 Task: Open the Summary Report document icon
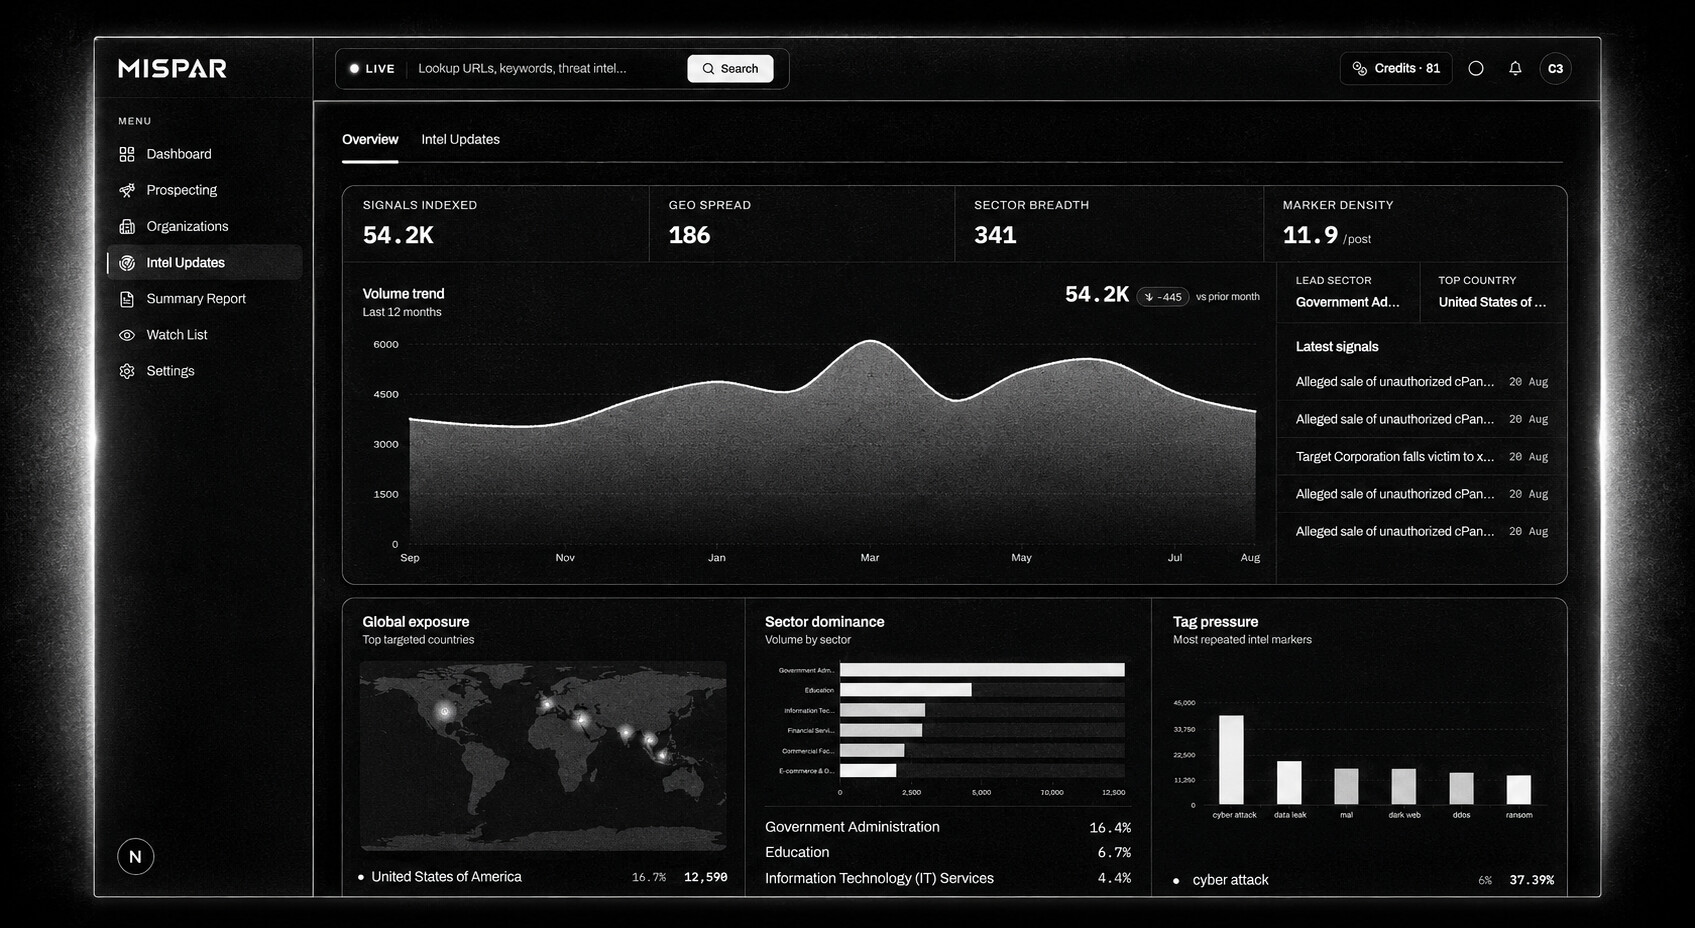pos(127,299)
